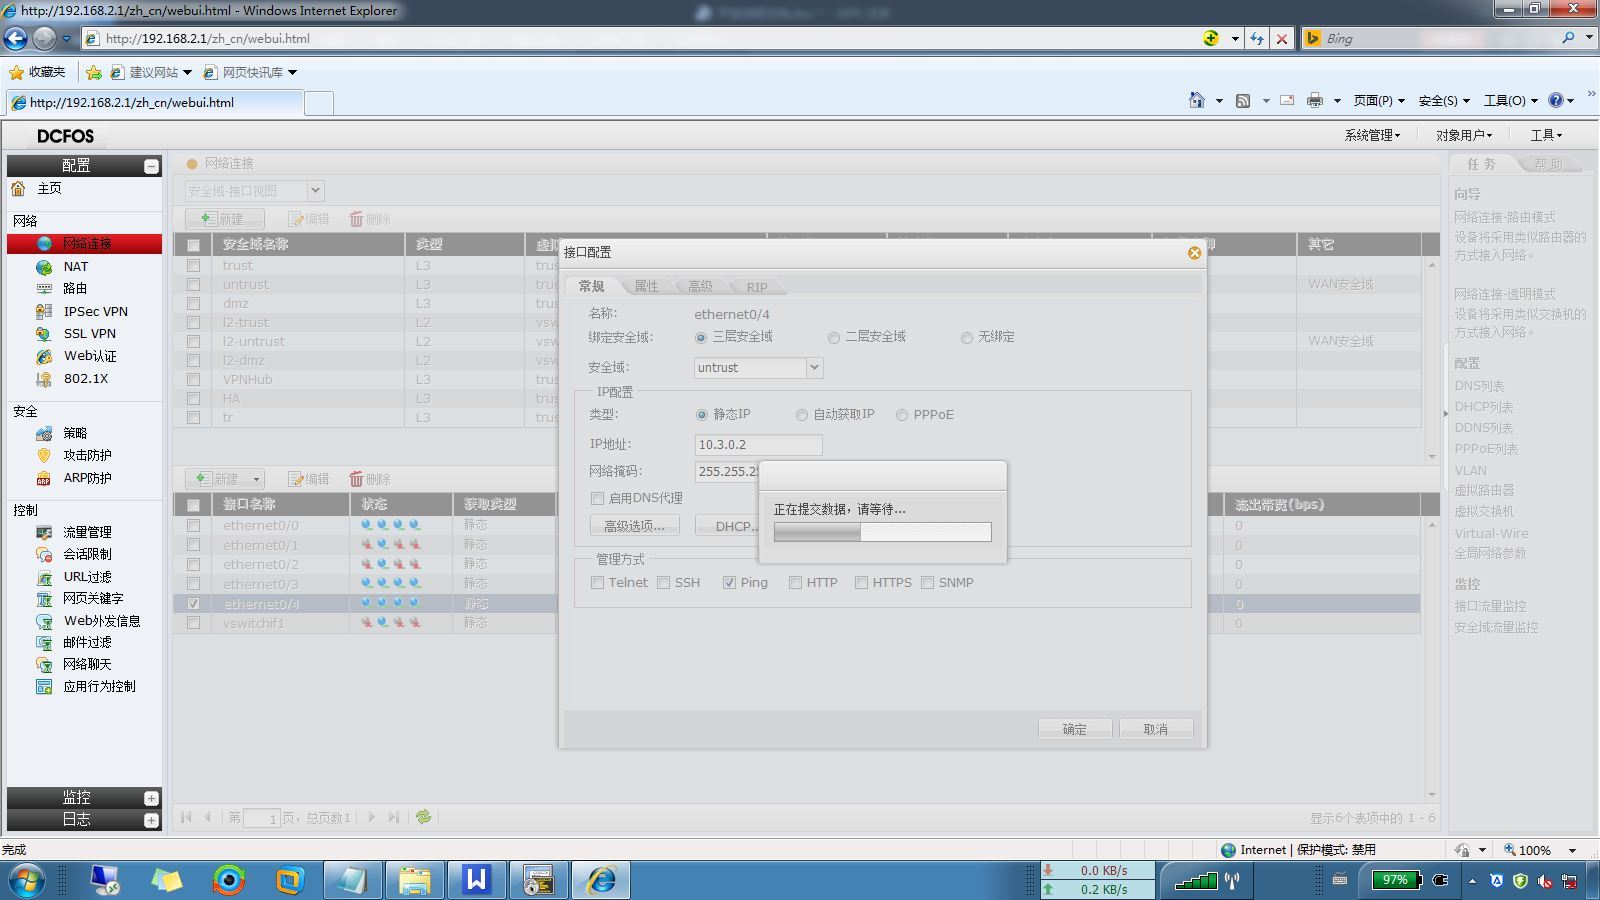Open the Web外发信息 icon
Image resolution: width=1600 pixels, height=900 pixels.
click(x=44, y=621)
